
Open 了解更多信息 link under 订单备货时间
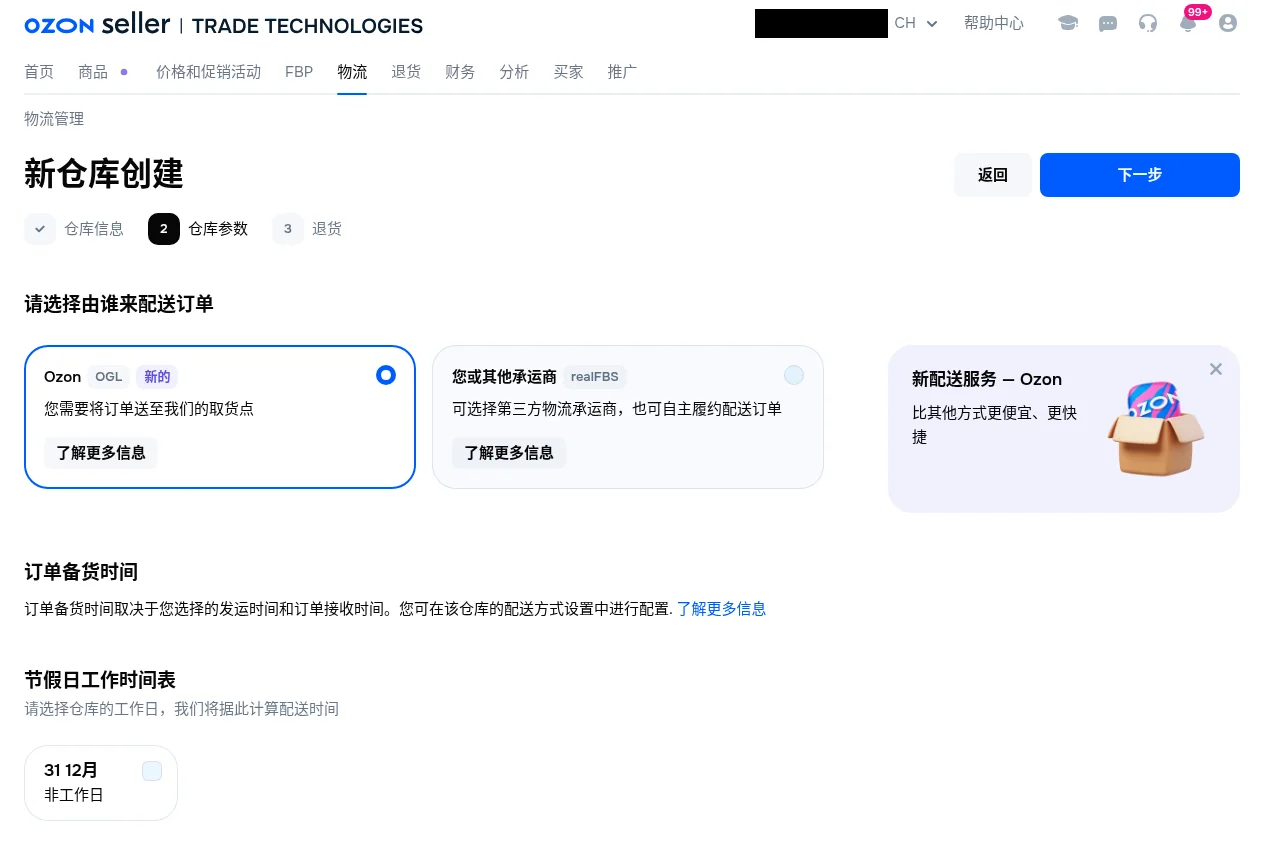(x=722, y=609)
